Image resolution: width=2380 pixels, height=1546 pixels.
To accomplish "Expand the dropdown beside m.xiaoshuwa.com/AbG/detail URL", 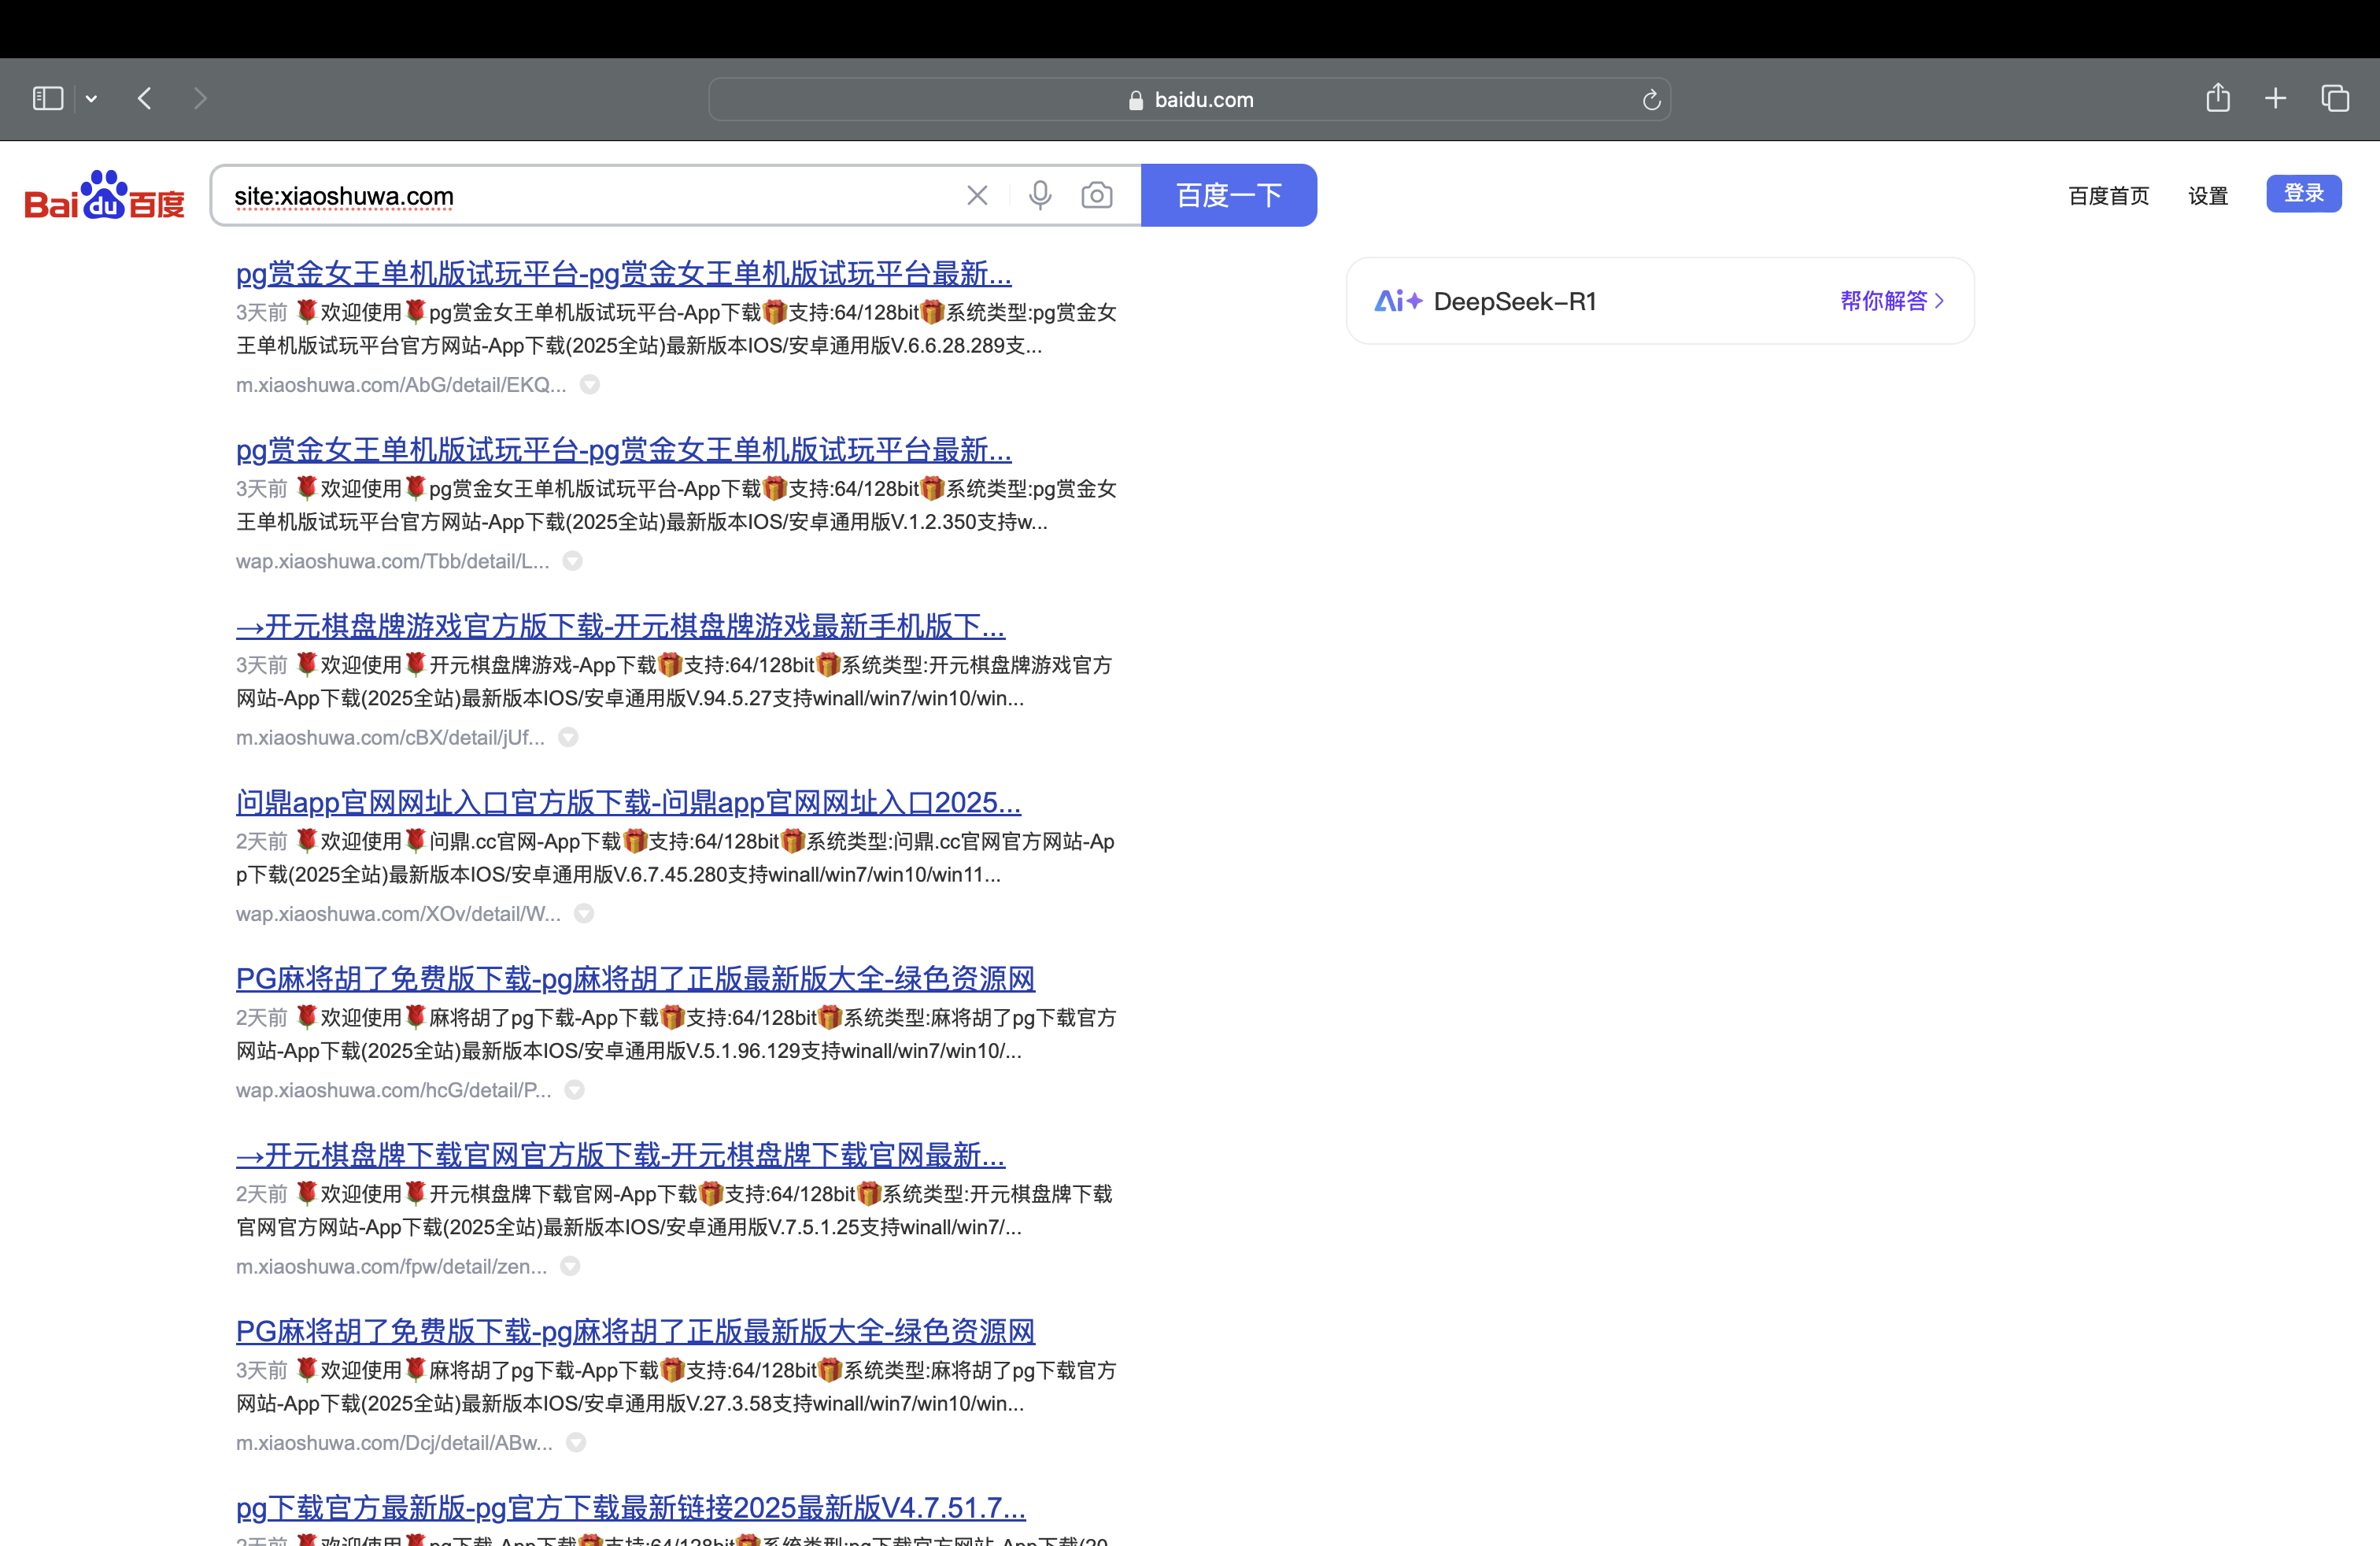I will pyautogui.click(x=590, y=385).
